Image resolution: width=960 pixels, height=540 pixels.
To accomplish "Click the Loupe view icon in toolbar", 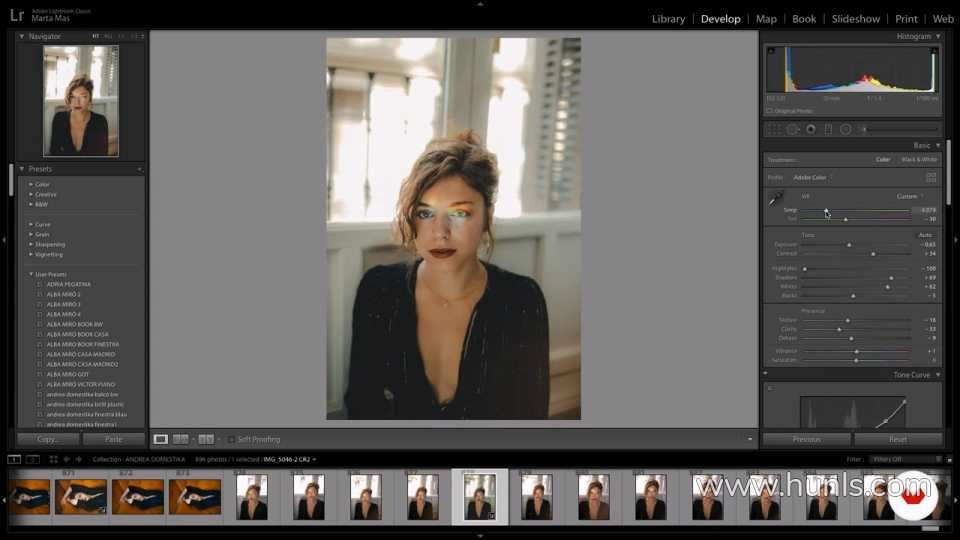I will [x=160, y=439].
